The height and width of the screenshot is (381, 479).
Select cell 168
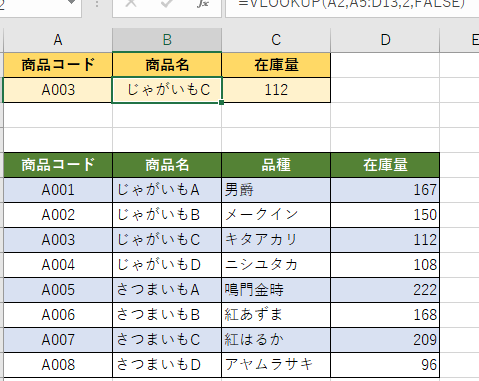click(385, 315)
